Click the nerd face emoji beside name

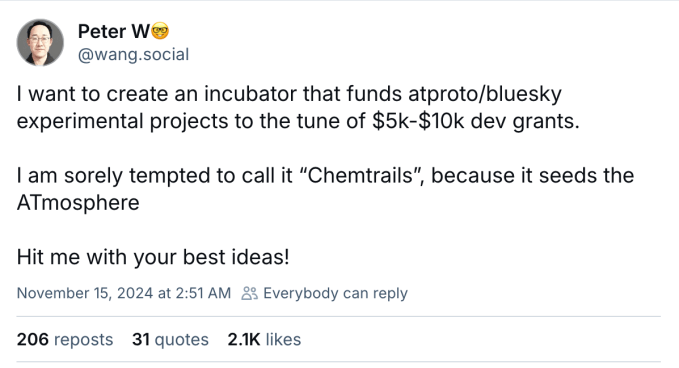pyautogui.click(x=160, y=32)
